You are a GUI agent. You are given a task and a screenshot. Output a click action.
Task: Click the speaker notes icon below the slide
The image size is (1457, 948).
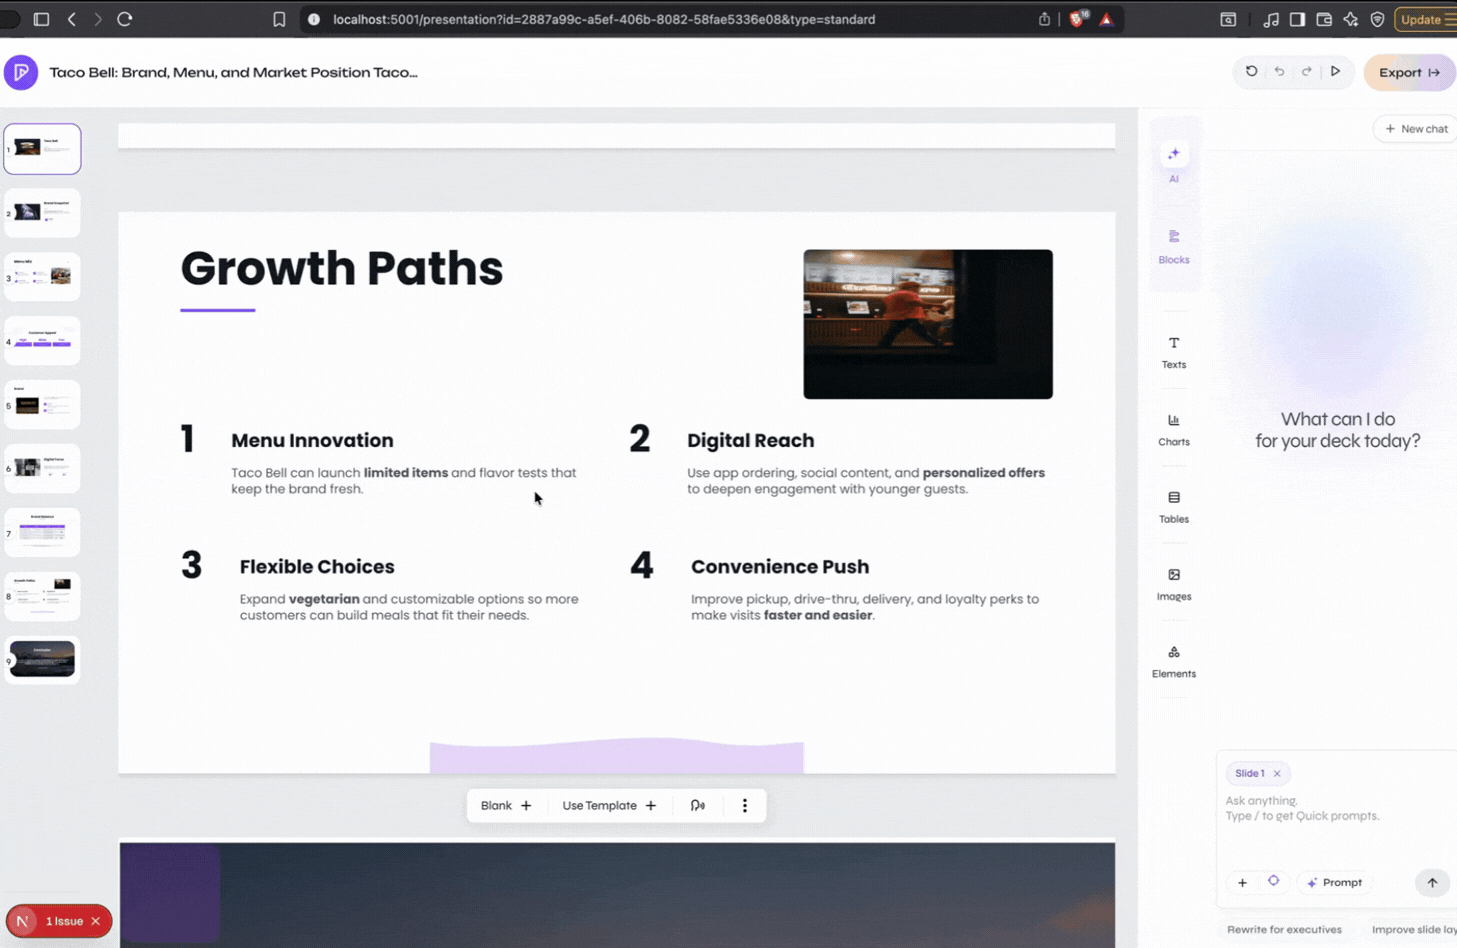698,805
